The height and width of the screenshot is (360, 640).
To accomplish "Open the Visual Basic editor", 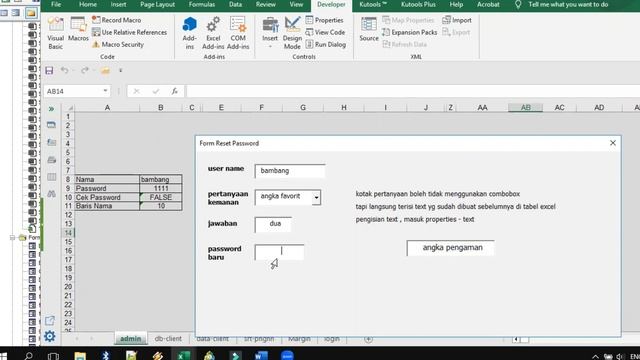I will (x=56, y=33).
